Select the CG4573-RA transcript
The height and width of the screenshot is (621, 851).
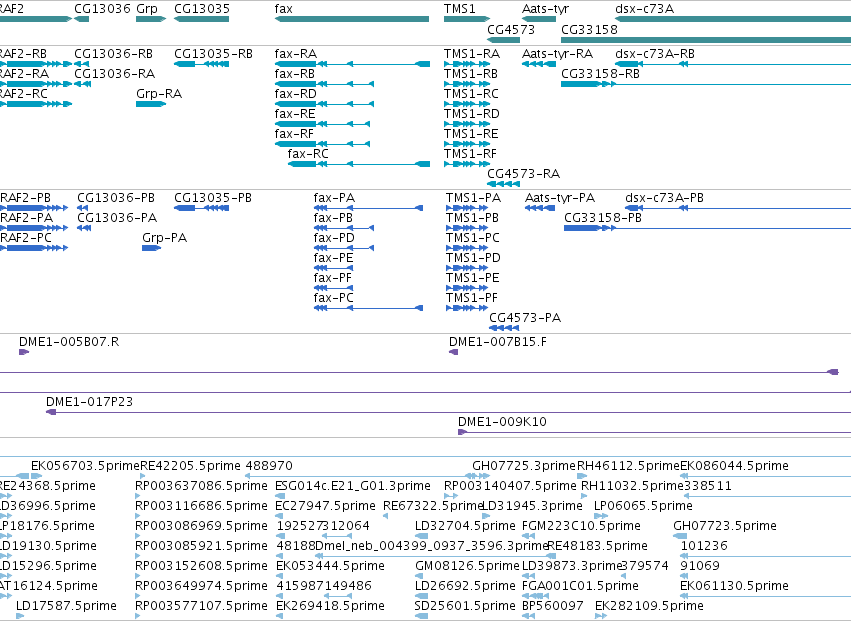pyautogui.click(x=524, y=174)
